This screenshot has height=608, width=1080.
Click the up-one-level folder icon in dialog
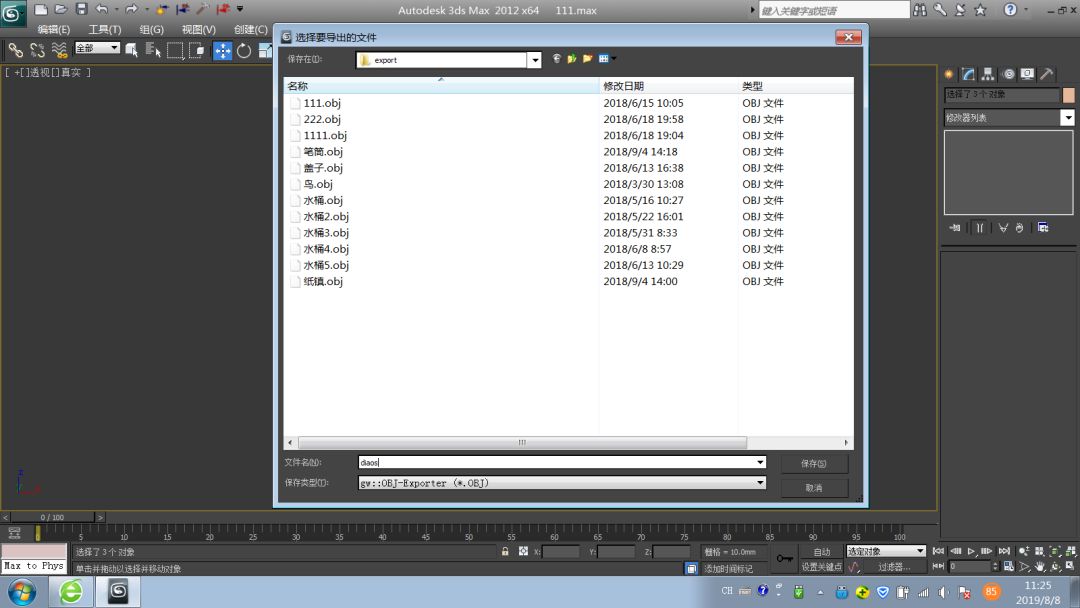572,59
